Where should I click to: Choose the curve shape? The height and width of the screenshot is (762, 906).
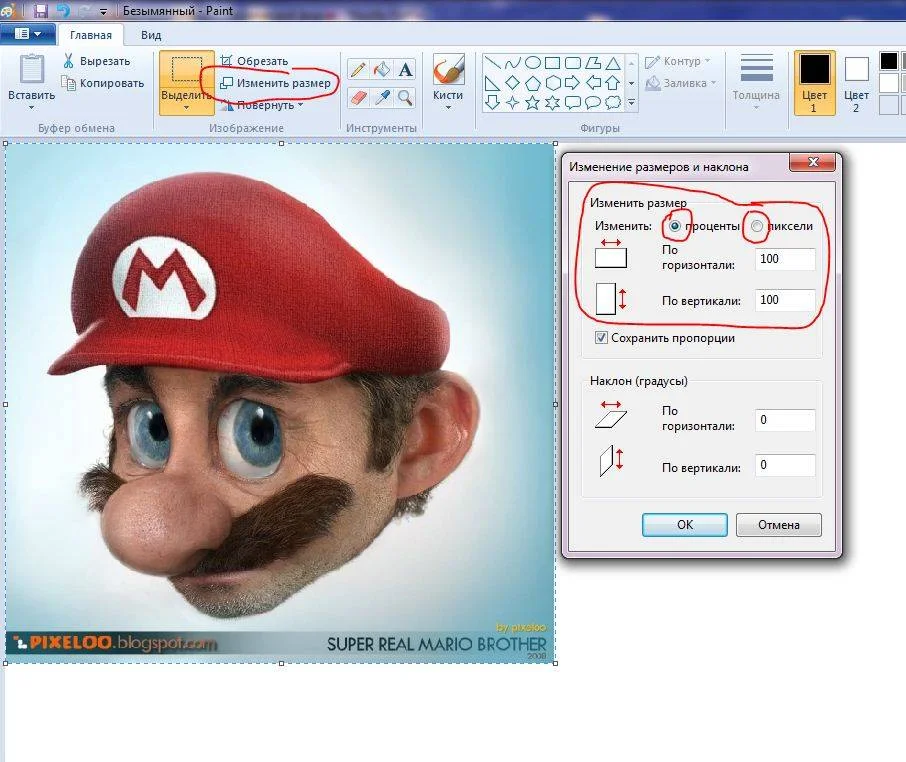(x=513, y=63)
